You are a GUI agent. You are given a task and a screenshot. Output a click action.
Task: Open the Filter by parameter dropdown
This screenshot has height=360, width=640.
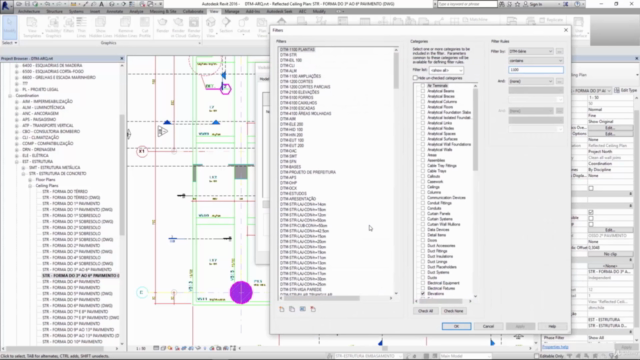531,51
